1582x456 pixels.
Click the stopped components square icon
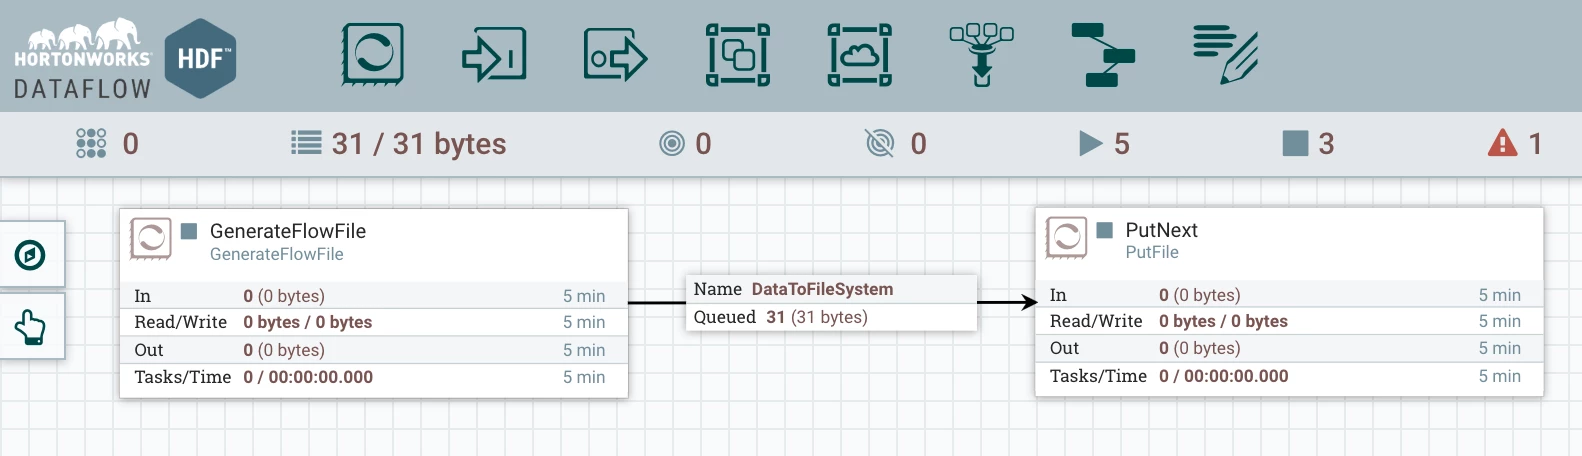click(x=1296, y=143)
